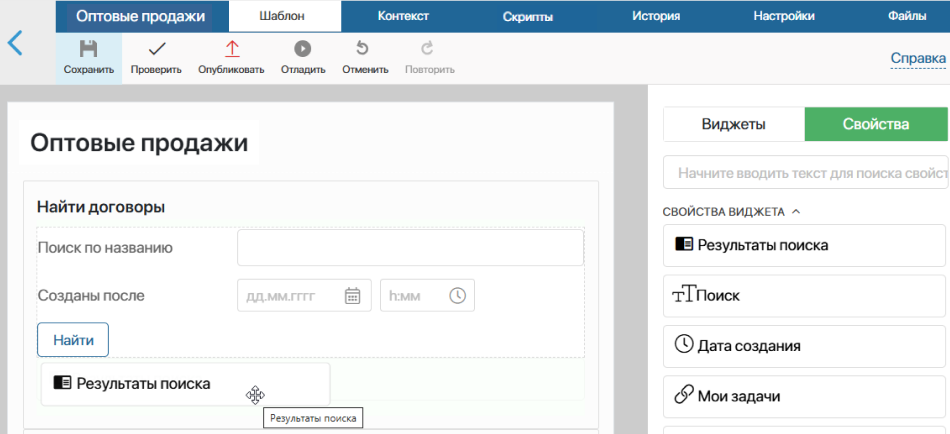Click the table icon beside Результаты поиска in panel
The width and height of the screenshot is (950, 434).
click(x=683, y=244)
